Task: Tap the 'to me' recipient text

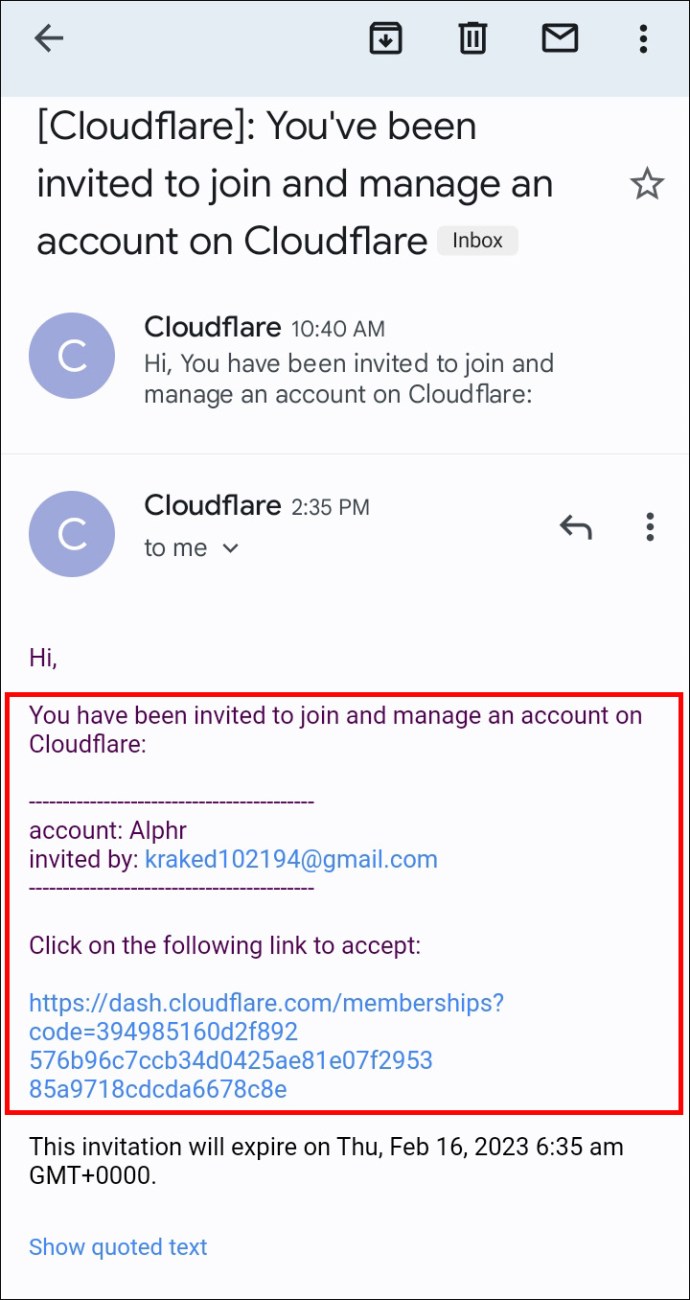Action: click(176, 548)
